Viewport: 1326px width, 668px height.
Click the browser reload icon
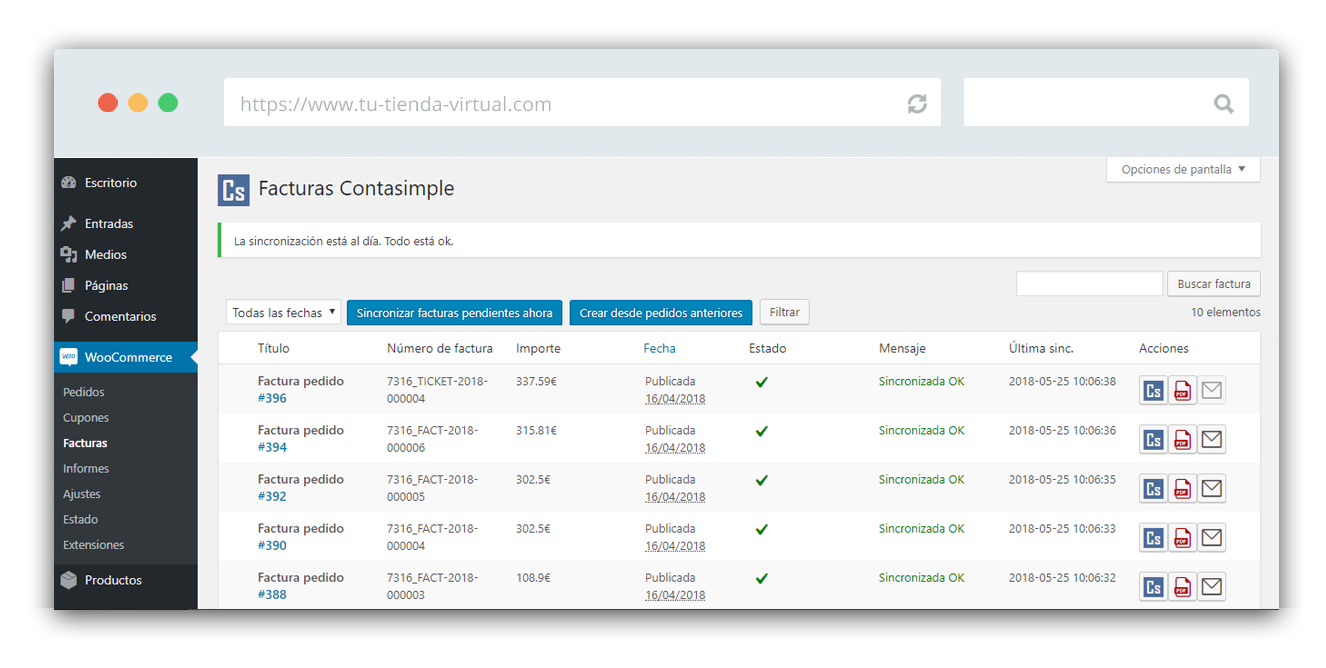point(916,104)
